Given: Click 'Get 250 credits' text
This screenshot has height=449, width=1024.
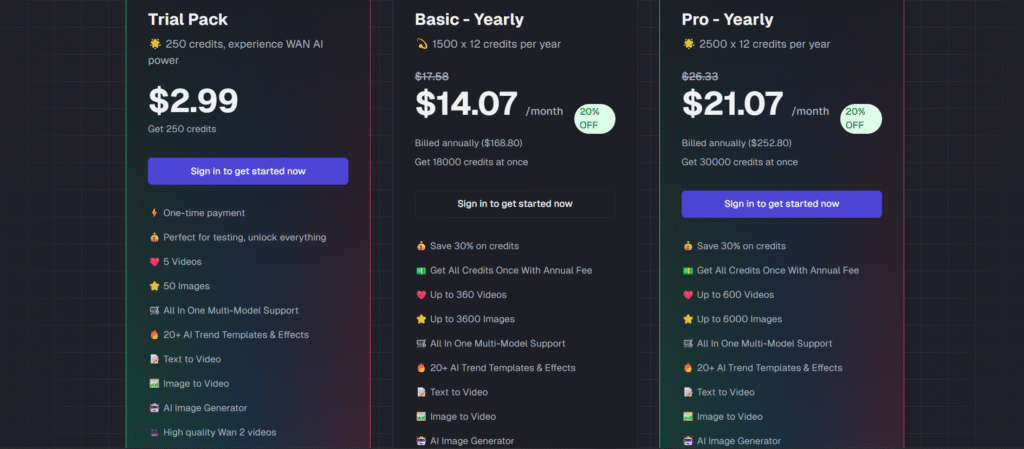Looking at the screenshot, I should point(182,129).
